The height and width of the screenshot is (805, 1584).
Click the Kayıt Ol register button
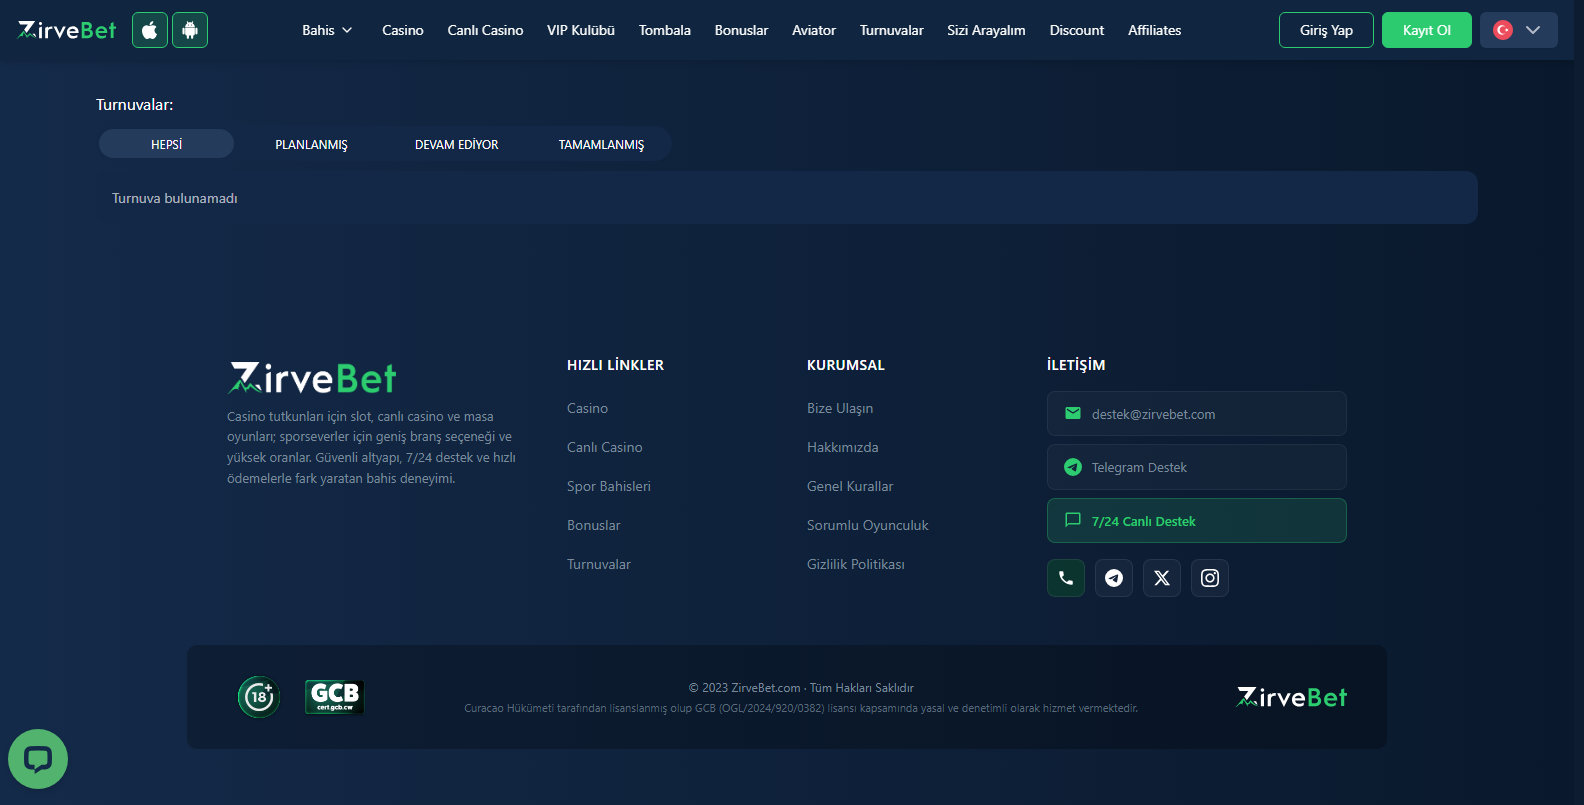tap(1427, 30)
